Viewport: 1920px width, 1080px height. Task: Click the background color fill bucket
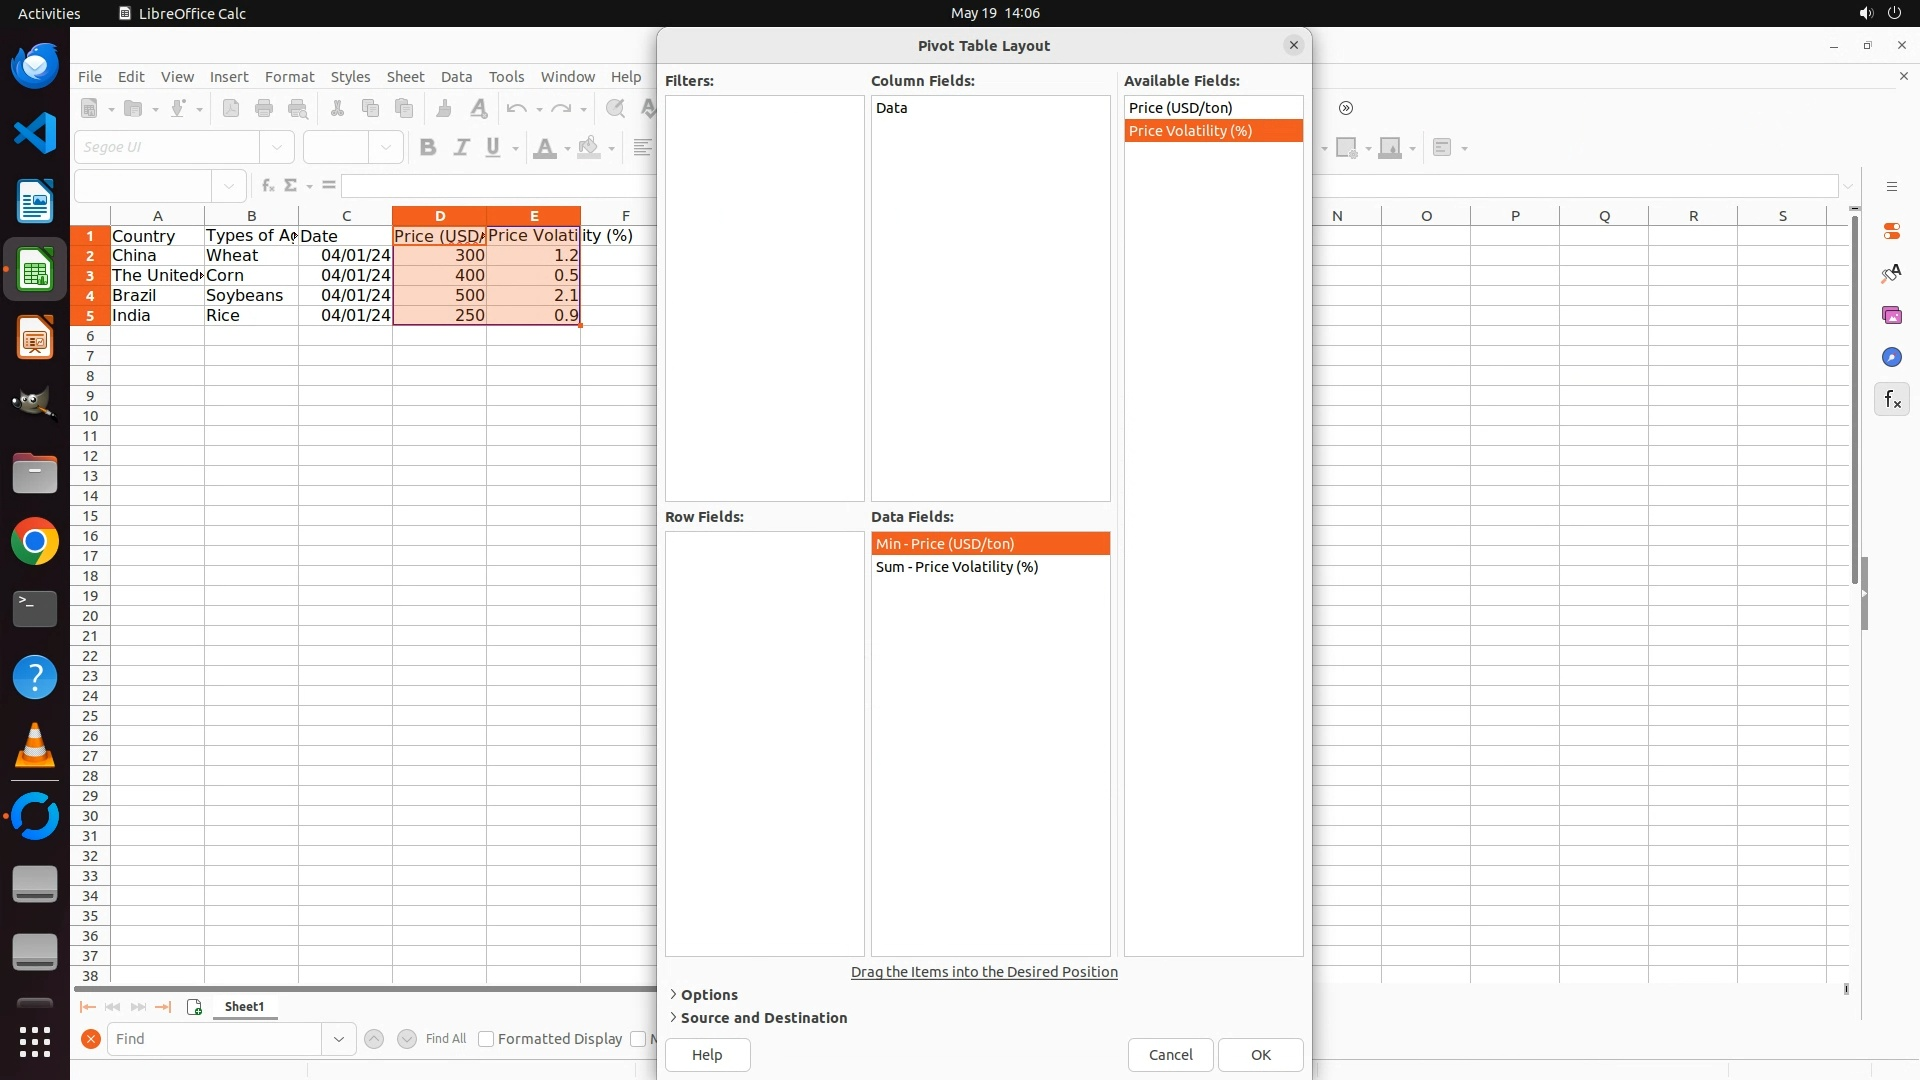tap(589, 148)
